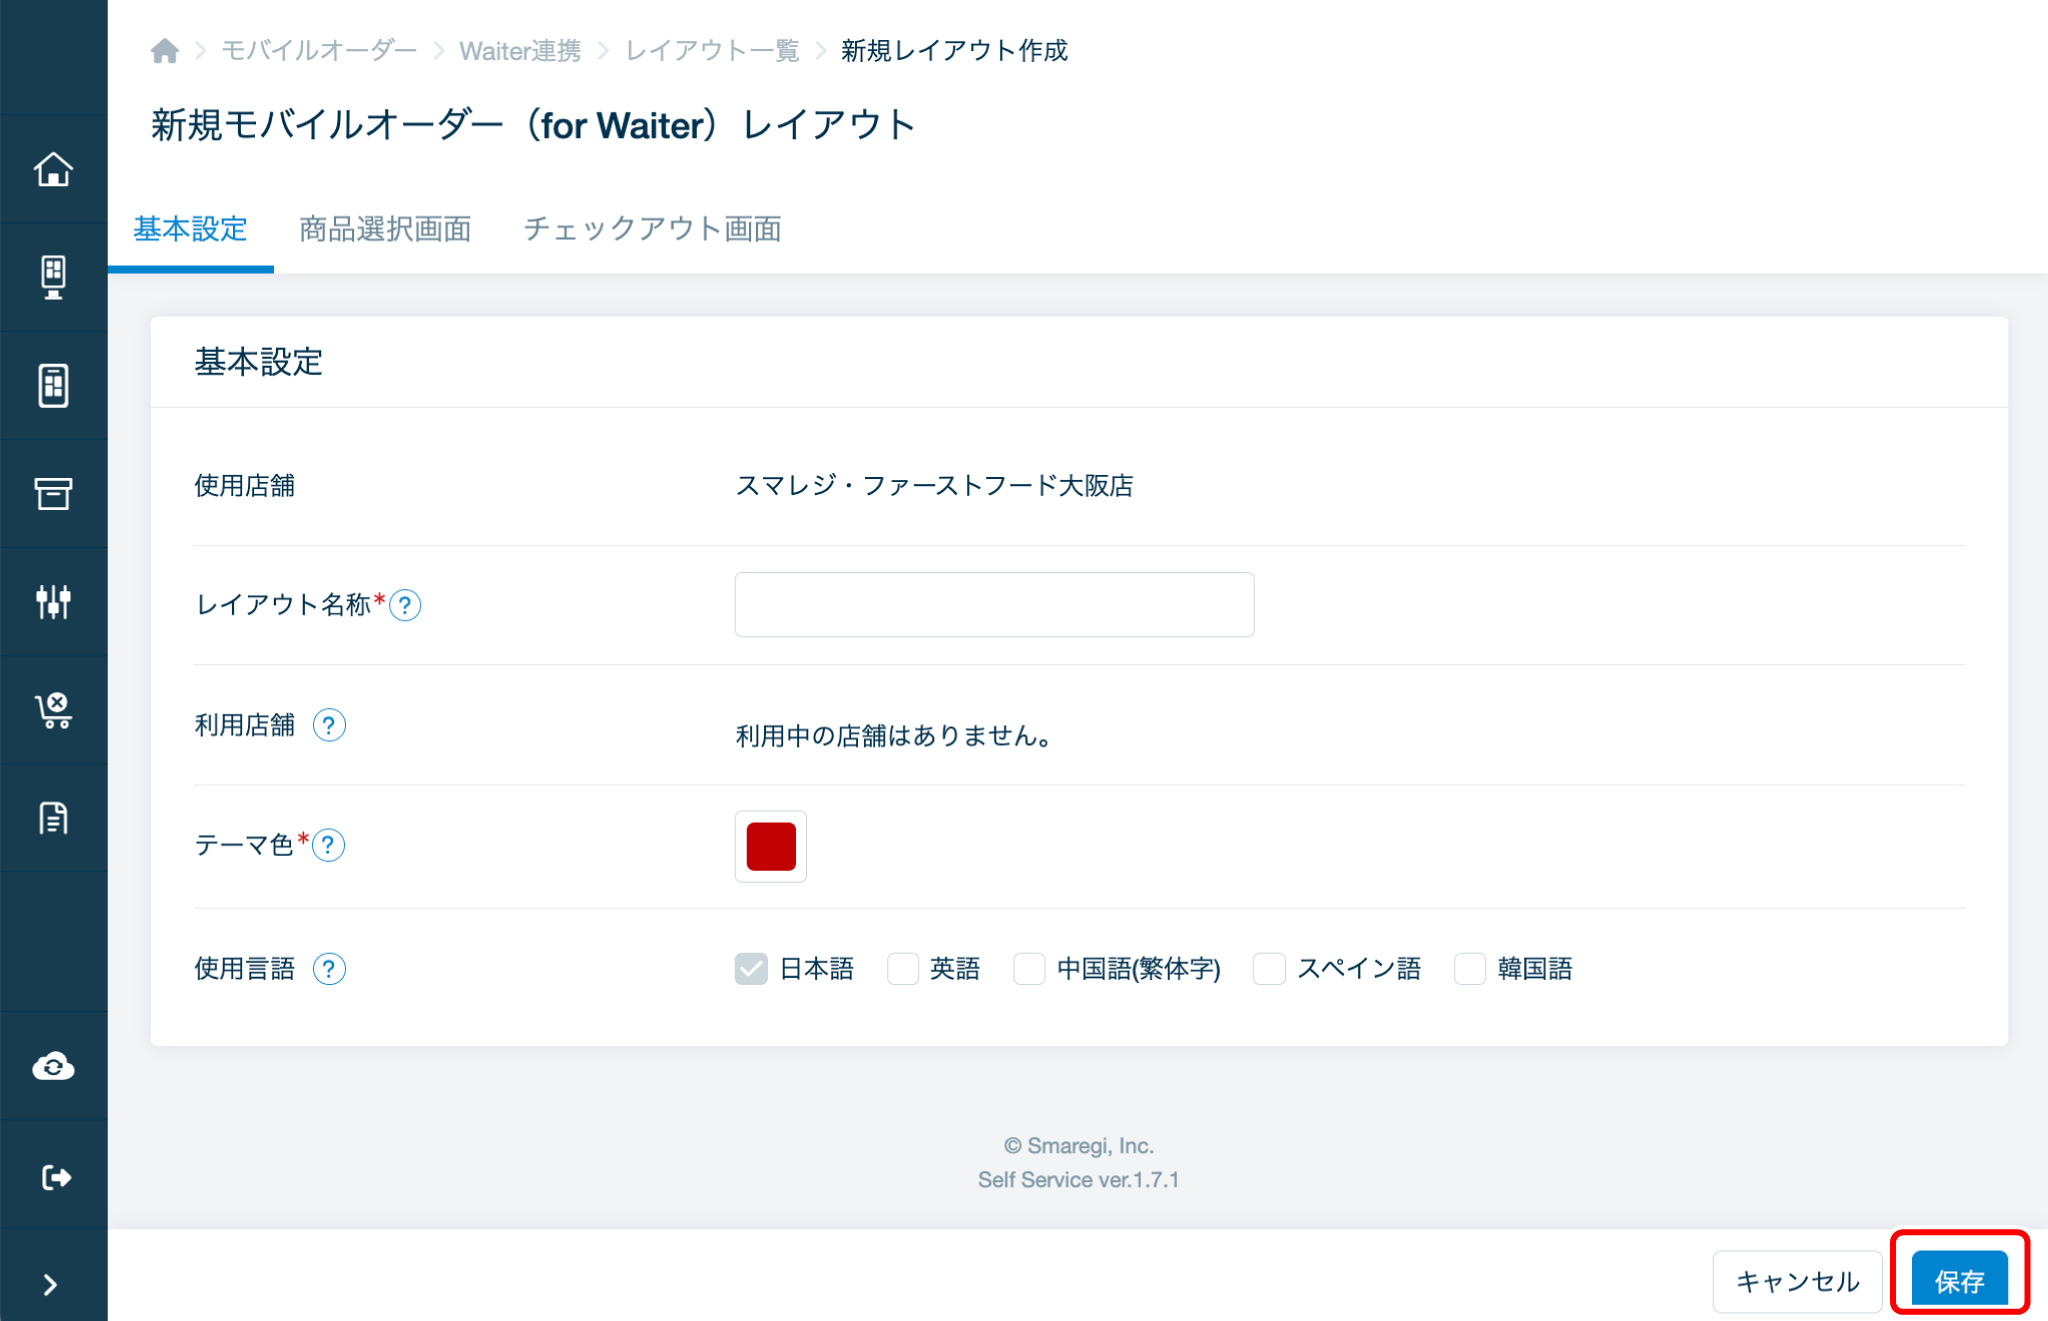Open the document report sidebar icon
Viewport: 2048px width, 1321px height.
tap(53, 818)
